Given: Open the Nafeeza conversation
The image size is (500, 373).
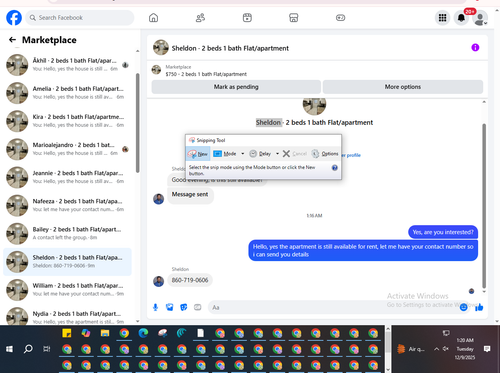Looking at the screenshot, I should [x=67, y=205].
